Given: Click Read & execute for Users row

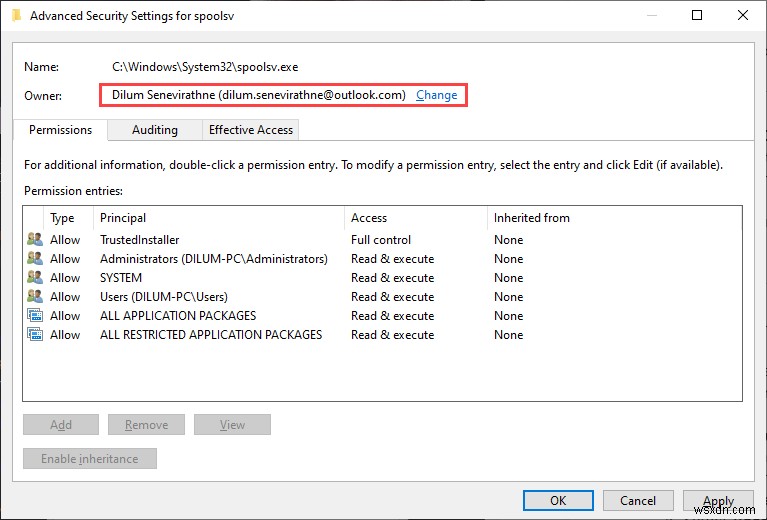Looking at the screenshot, I should 392,297.
